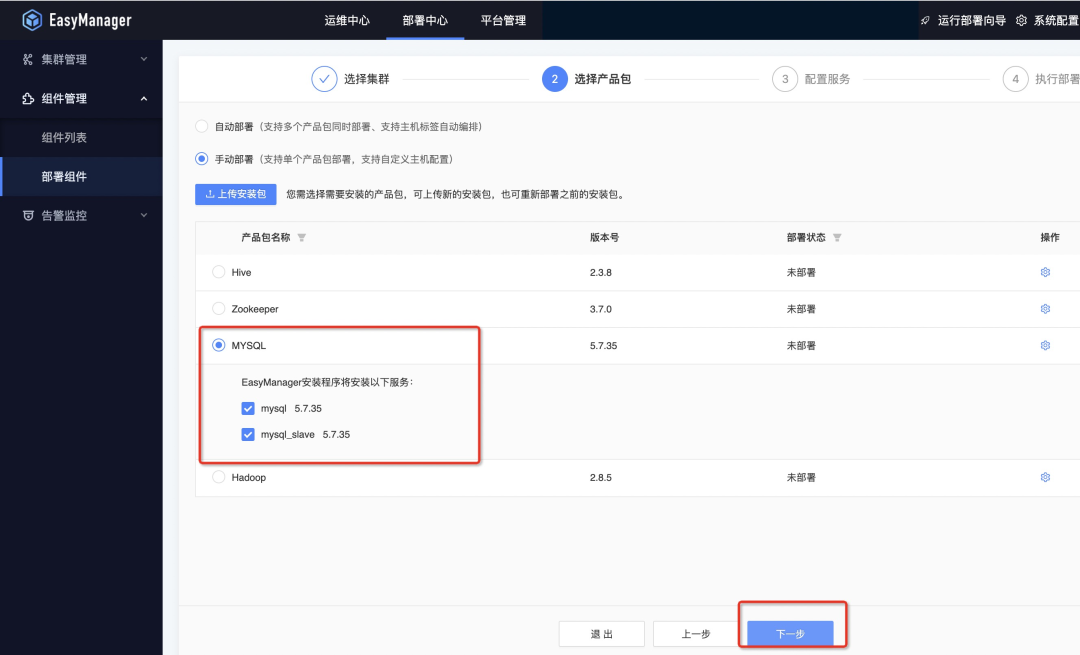
Task: Click the step 4 circle indicator
Action: tap(1015, 79)
